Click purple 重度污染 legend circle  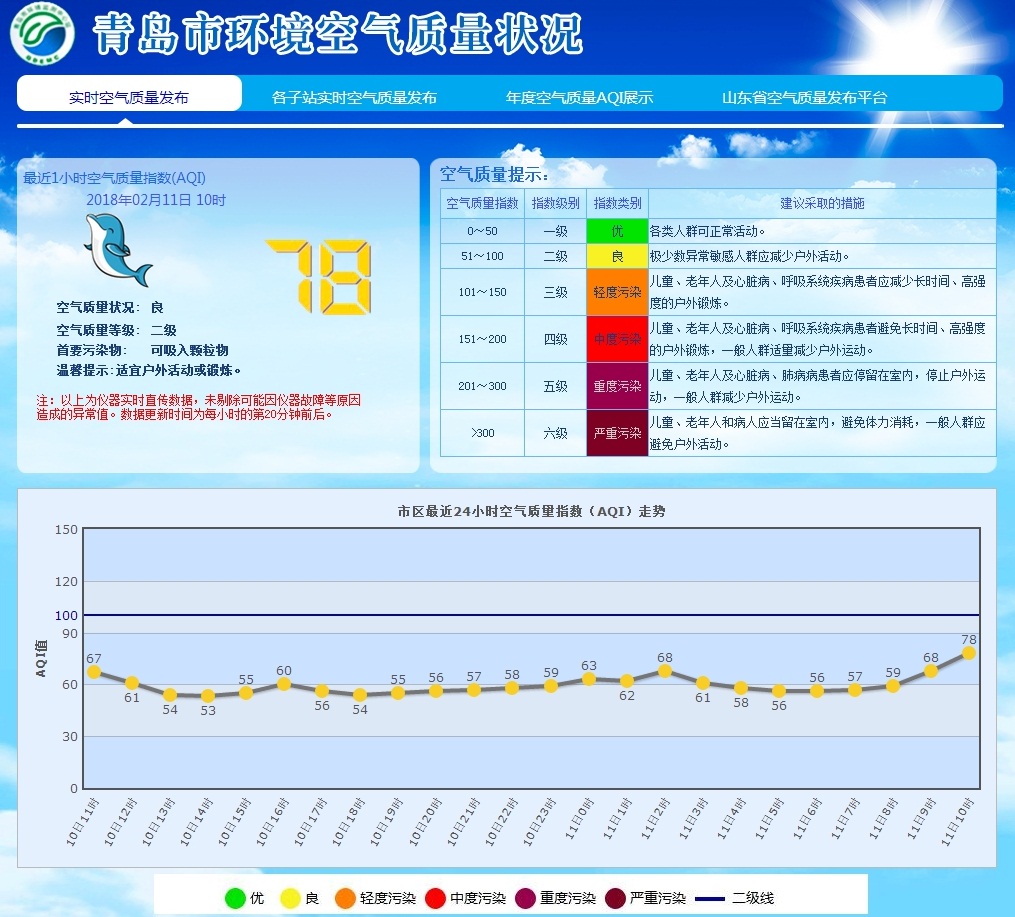pyautogui.click(x=525, y=898)
